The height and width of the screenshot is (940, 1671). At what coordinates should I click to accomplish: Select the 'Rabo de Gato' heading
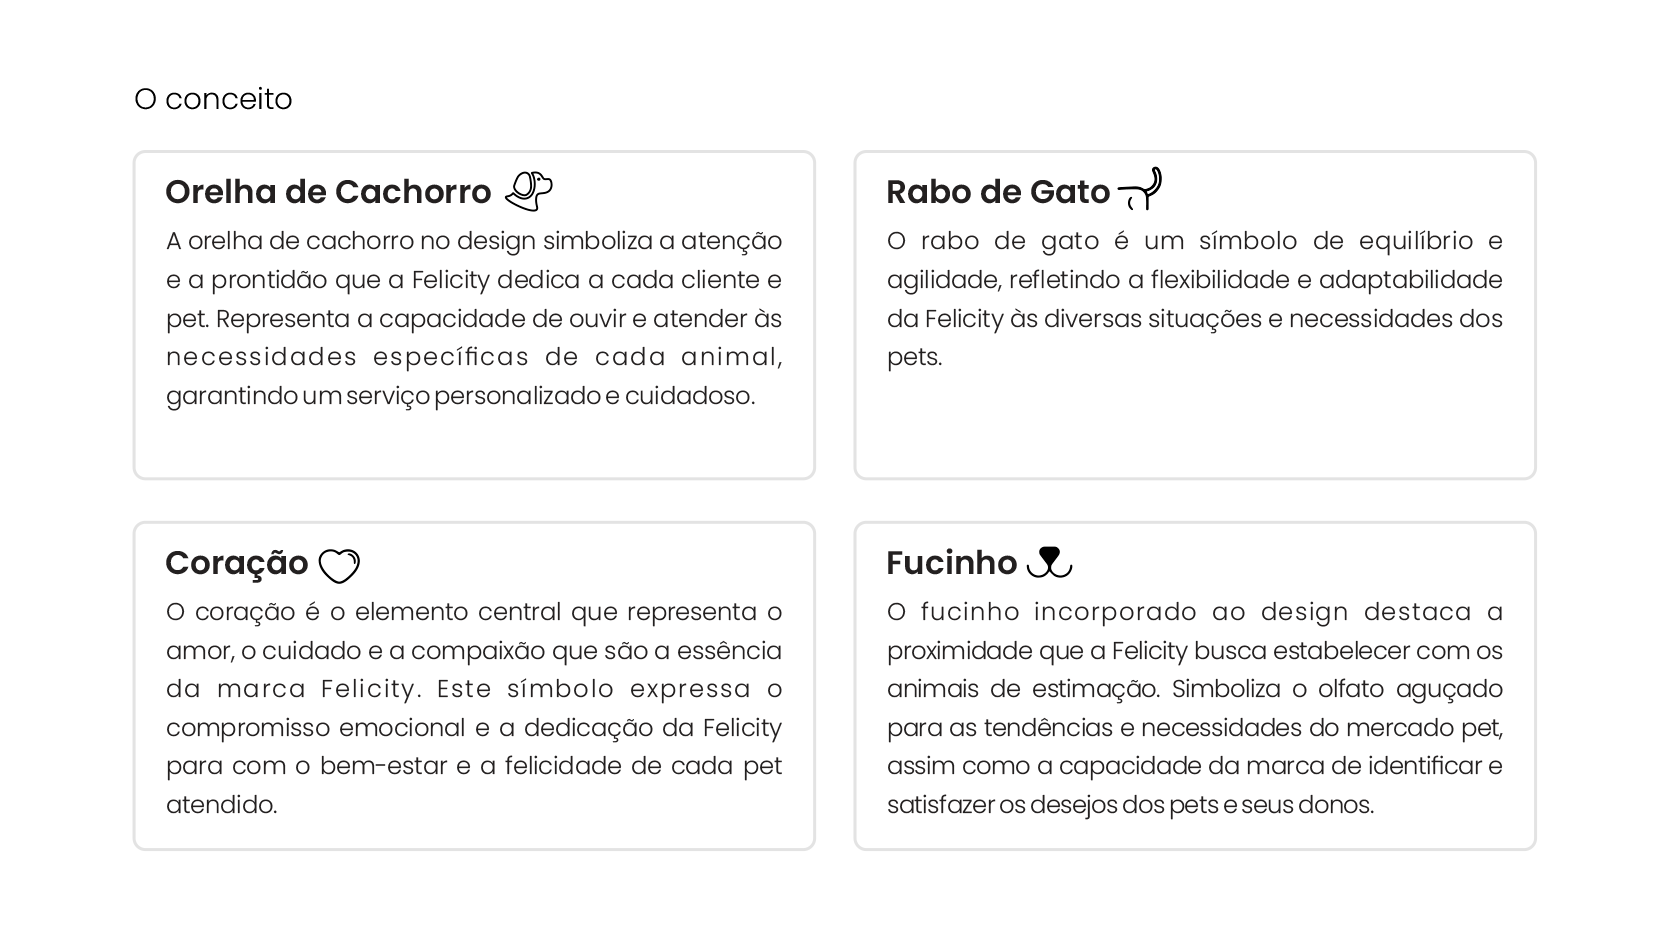pos(998,192)
